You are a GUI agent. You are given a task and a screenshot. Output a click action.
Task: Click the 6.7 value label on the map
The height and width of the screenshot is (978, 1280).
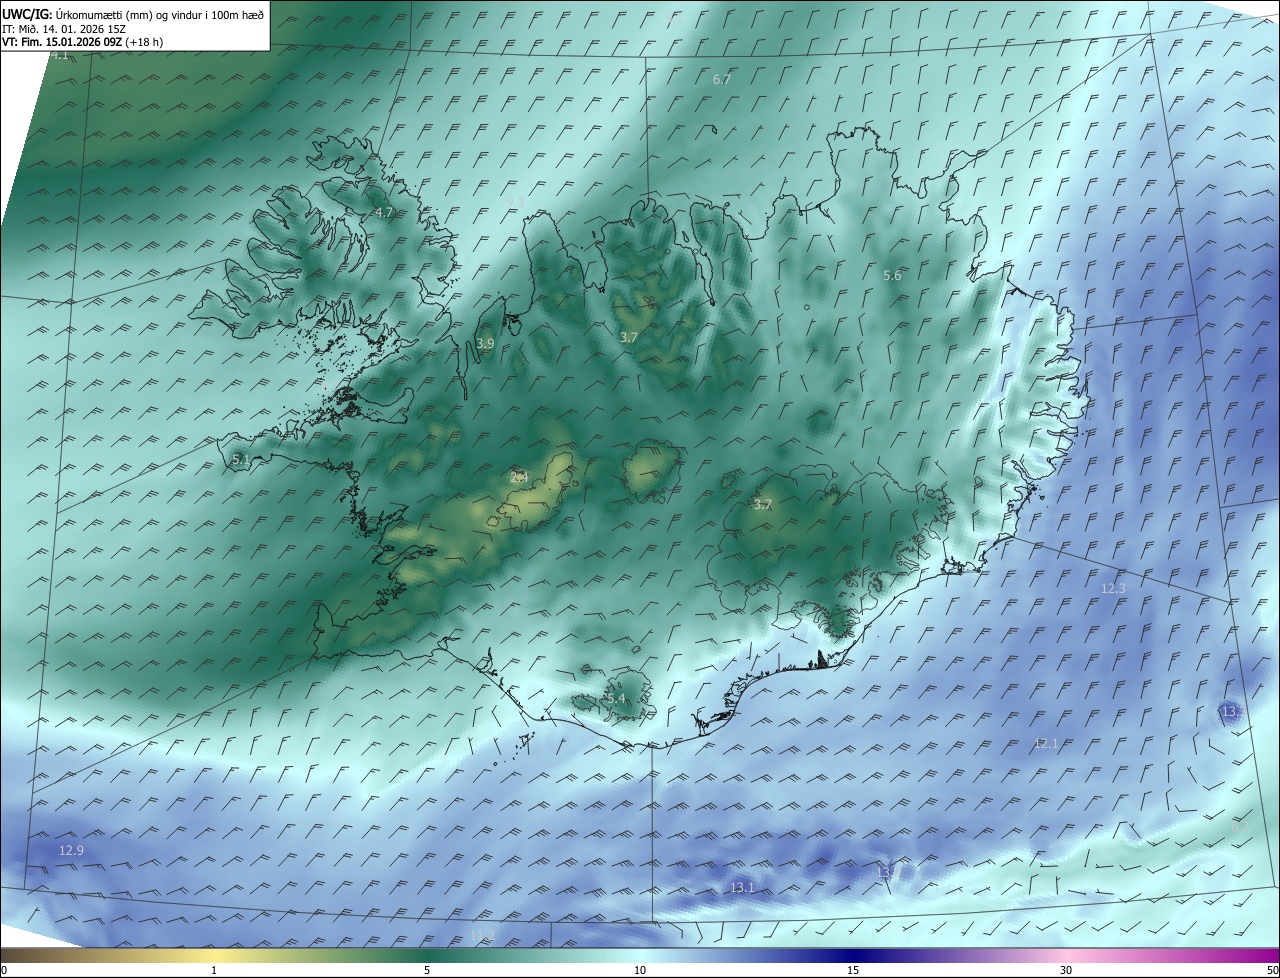722,79
